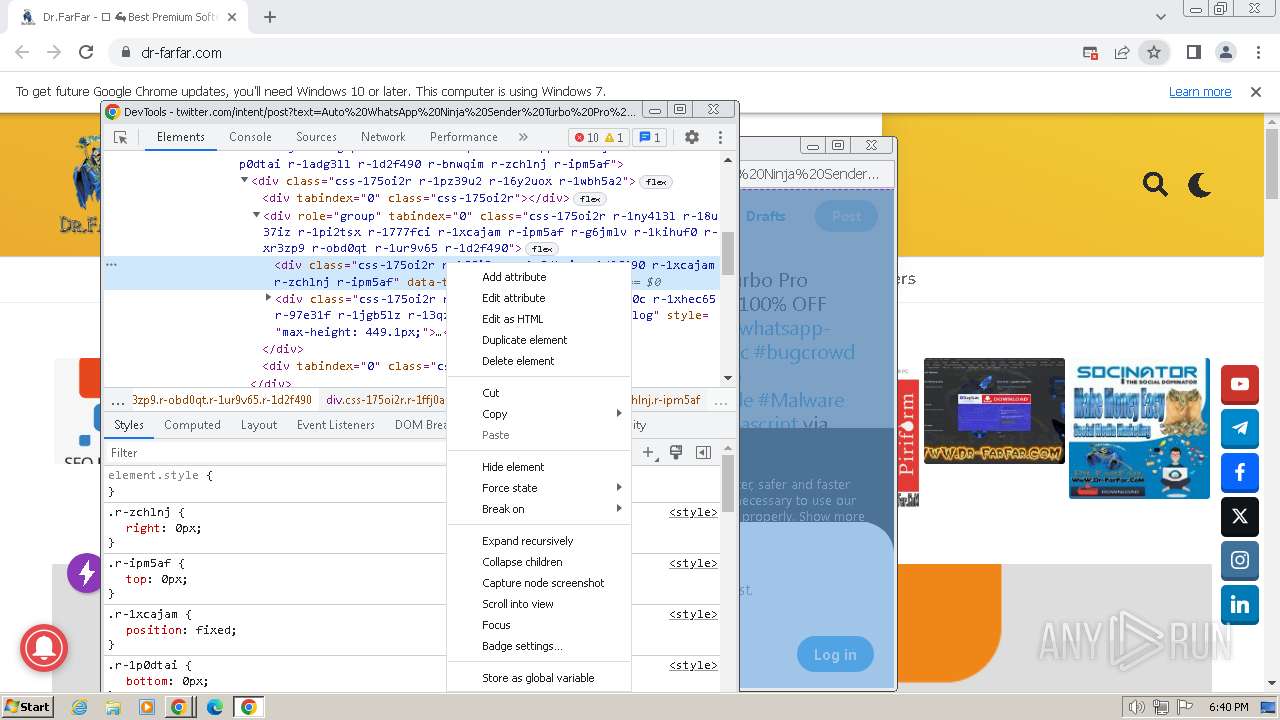
Task: Choose Expand recursively
Action: (539, 541)
